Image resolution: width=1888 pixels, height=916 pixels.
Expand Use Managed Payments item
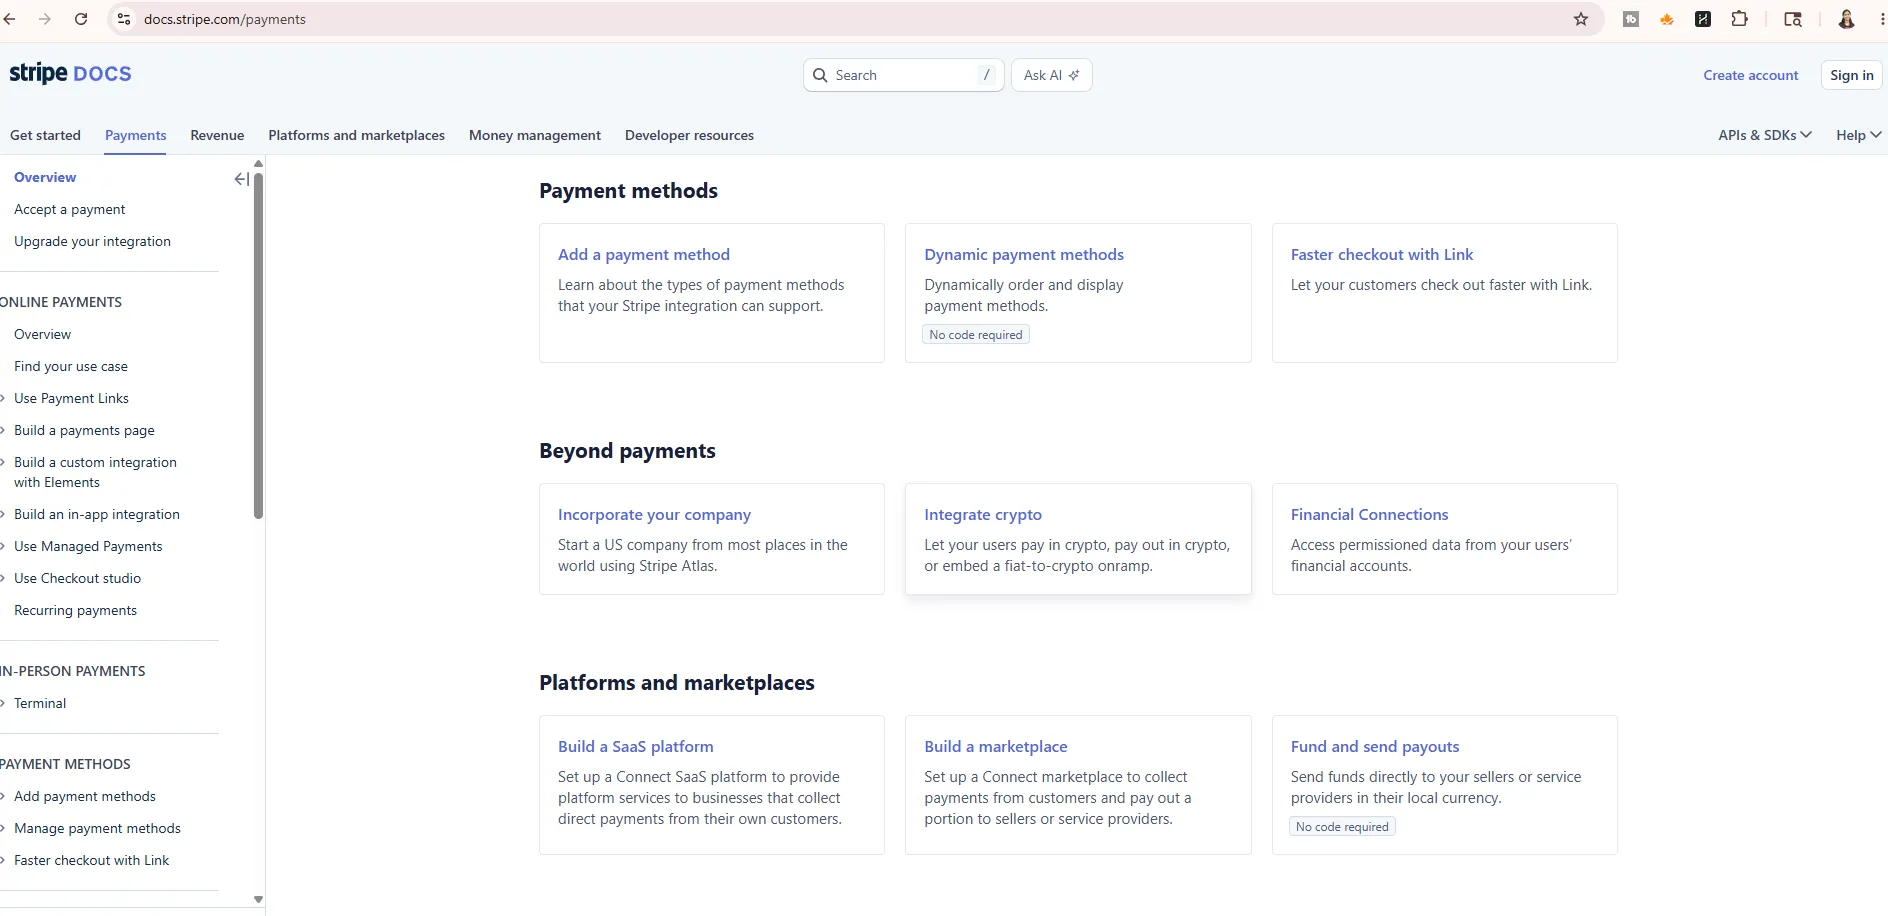pyautogui.click(x=88, y=546)
